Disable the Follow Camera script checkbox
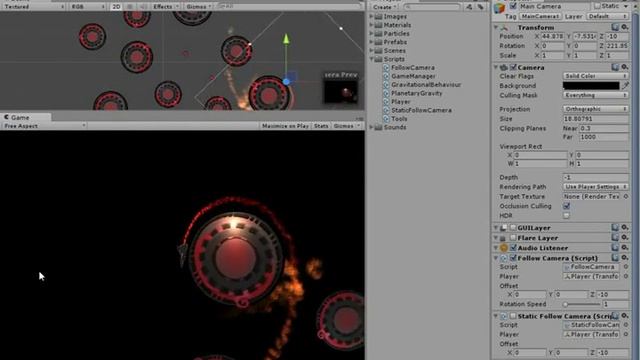The height and width of the screenshot is (360, 640). click(x=513, y=258)
